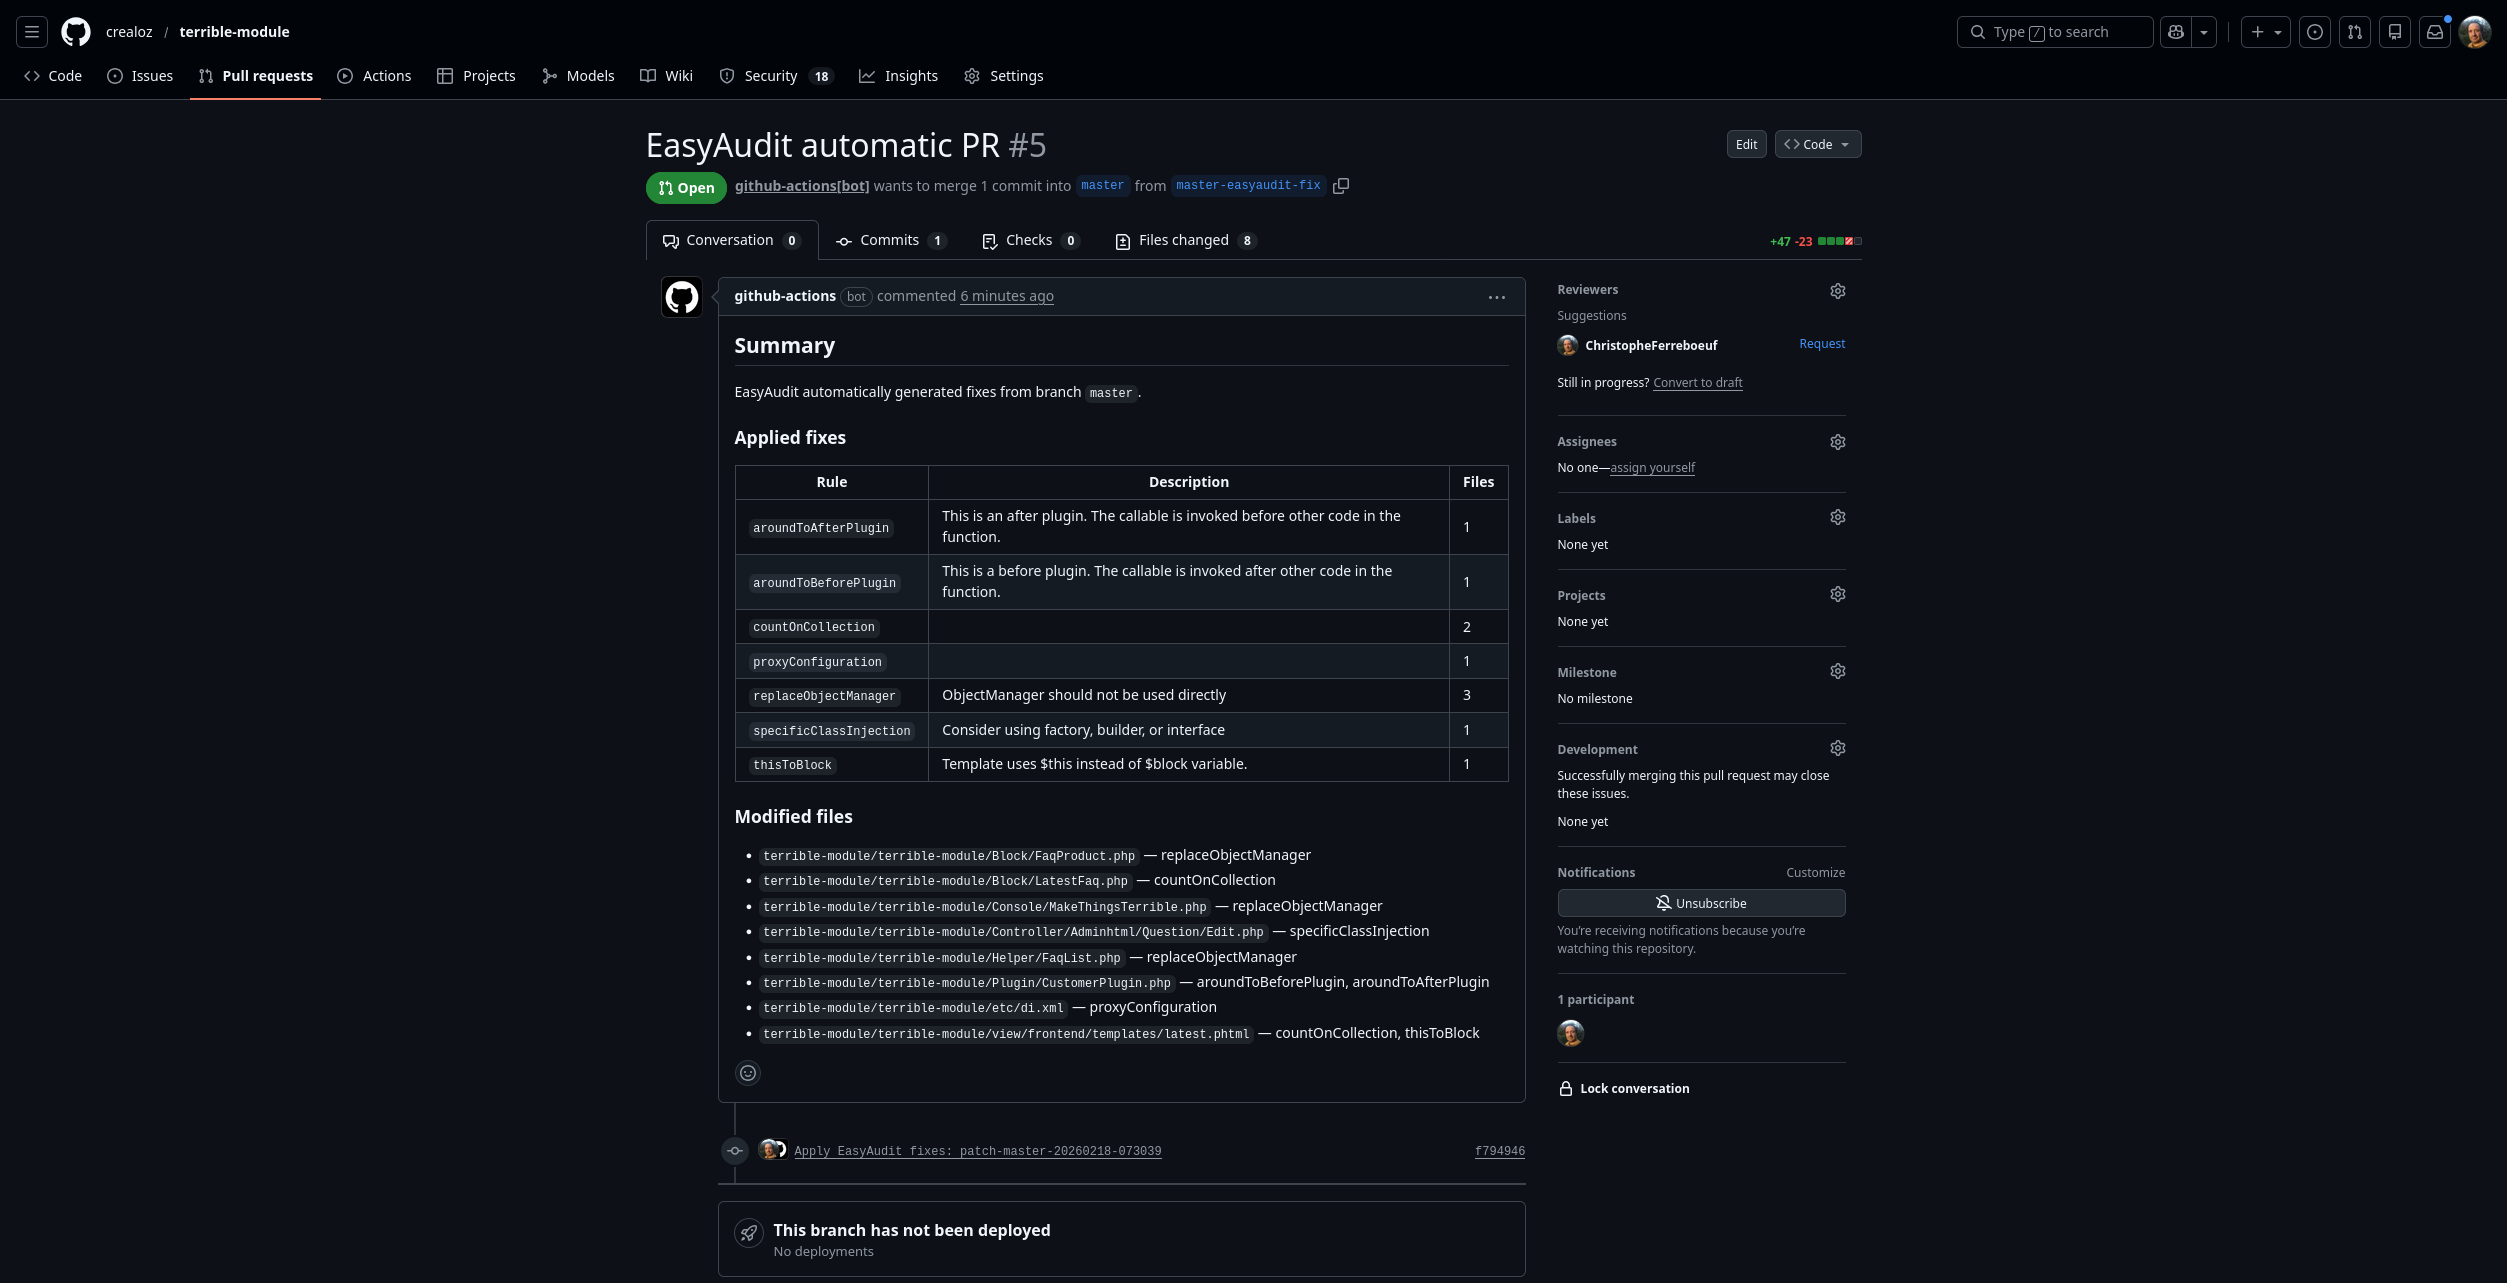Click the pull requests icon in the header
Screen dimensions: 2507x1283
pos(2354,31)
